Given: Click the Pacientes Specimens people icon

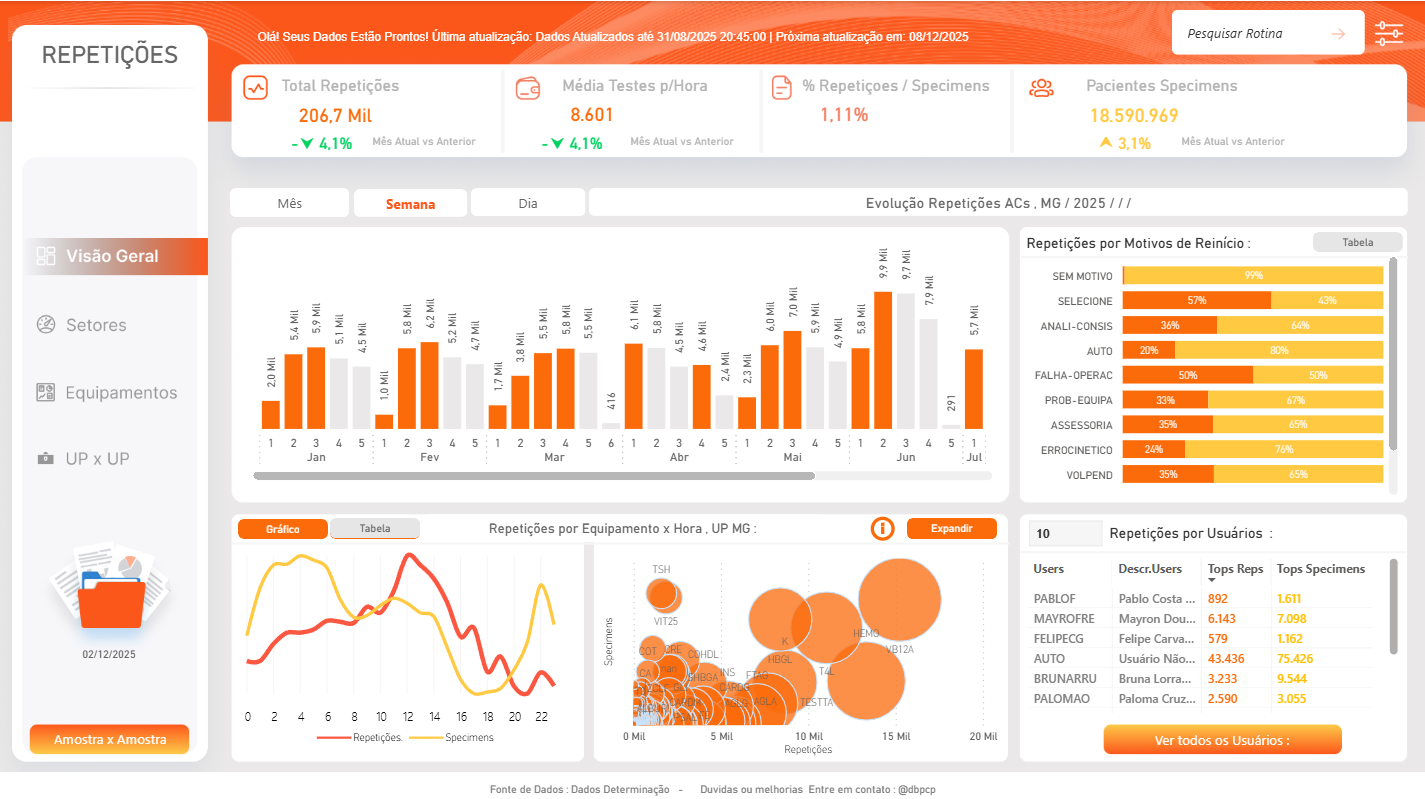Looking at the screenshot, I should pyautogui.click(x=1042, y=88).
